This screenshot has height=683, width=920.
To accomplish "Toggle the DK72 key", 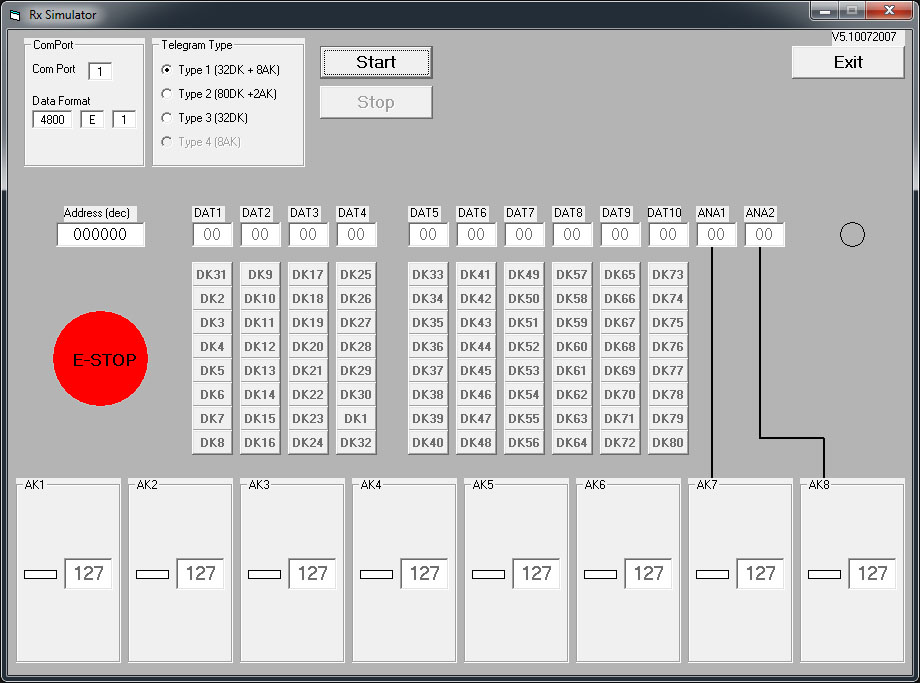I will tap(620, 442).
